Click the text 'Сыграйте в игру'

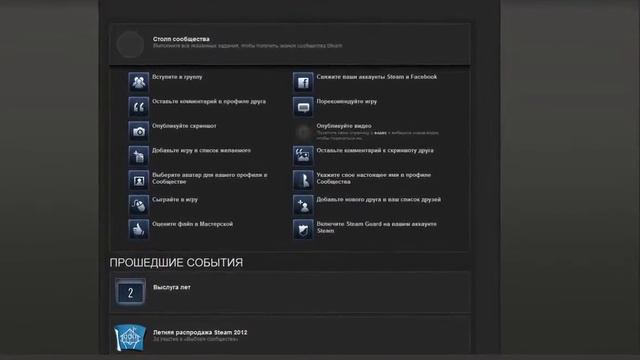coord(175,199)
